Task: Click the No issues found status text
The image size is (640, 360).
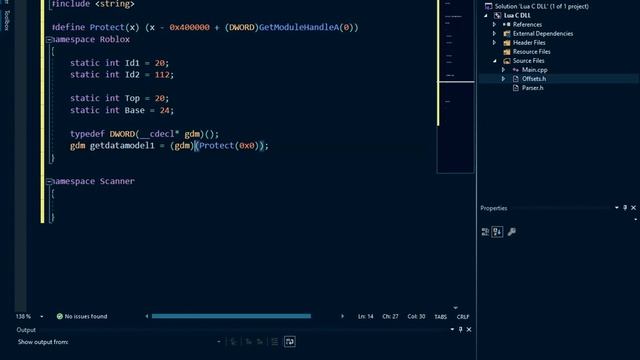Action: point(86,316)
